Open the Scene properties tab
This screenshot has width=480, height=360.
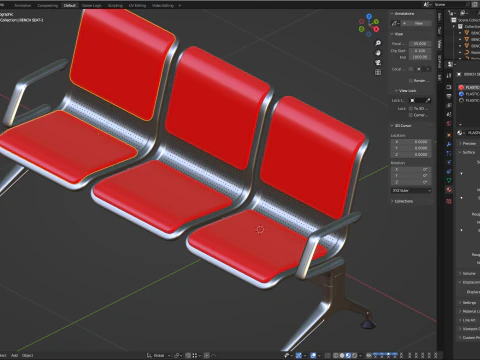(449, 114)
